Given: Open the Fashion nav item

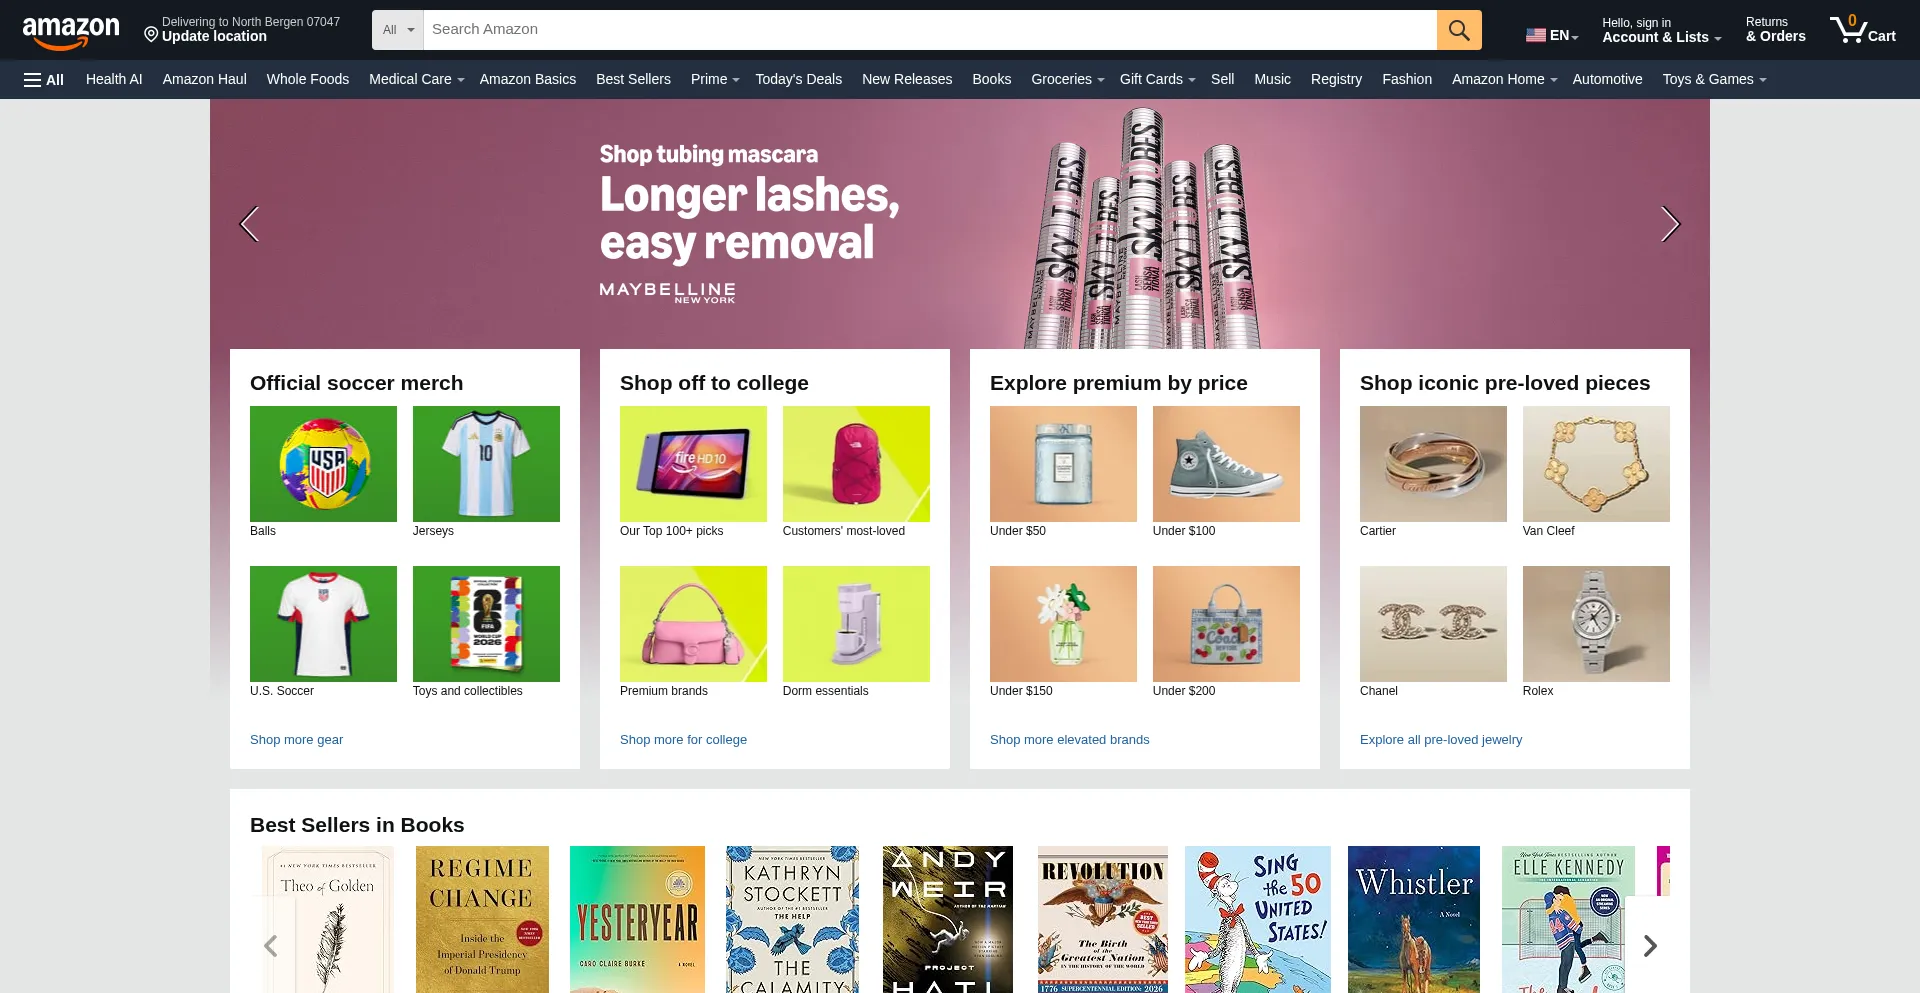Looking at the screenshot, I should (x=1407, y=80).
